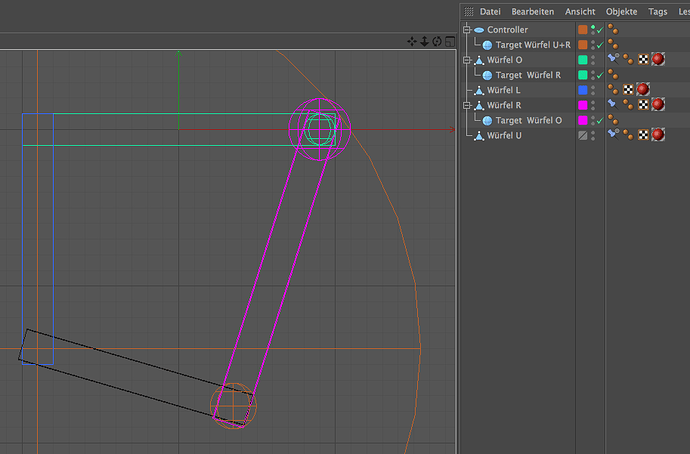Click the viewport move camera icon
Screen dimensions: 690x454
coord(412,41)
